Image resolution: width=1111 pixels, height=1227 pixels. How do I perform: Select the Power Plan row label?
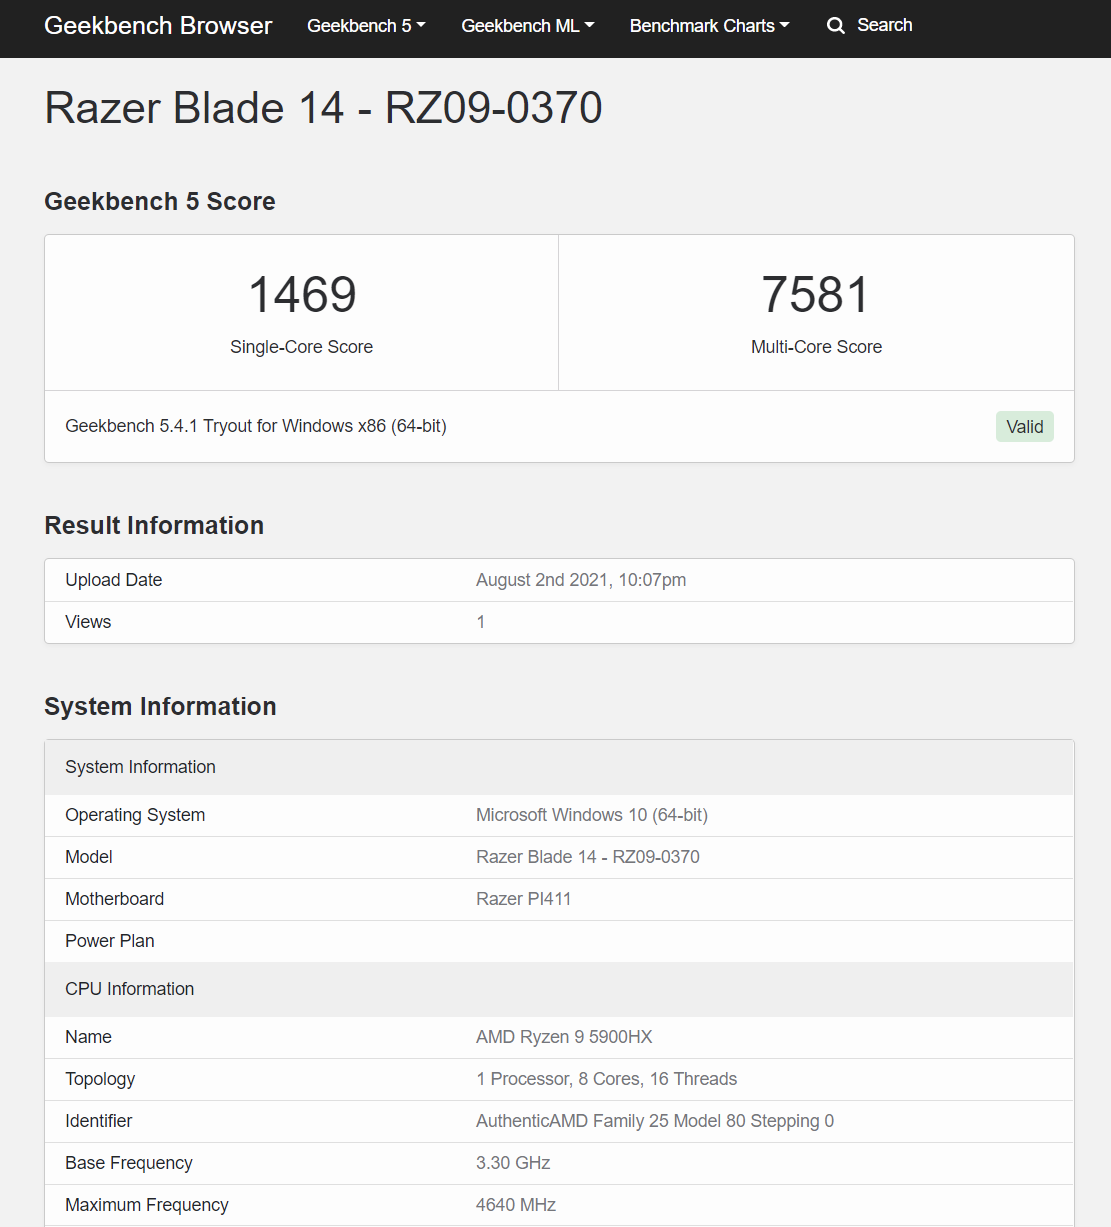110,941
